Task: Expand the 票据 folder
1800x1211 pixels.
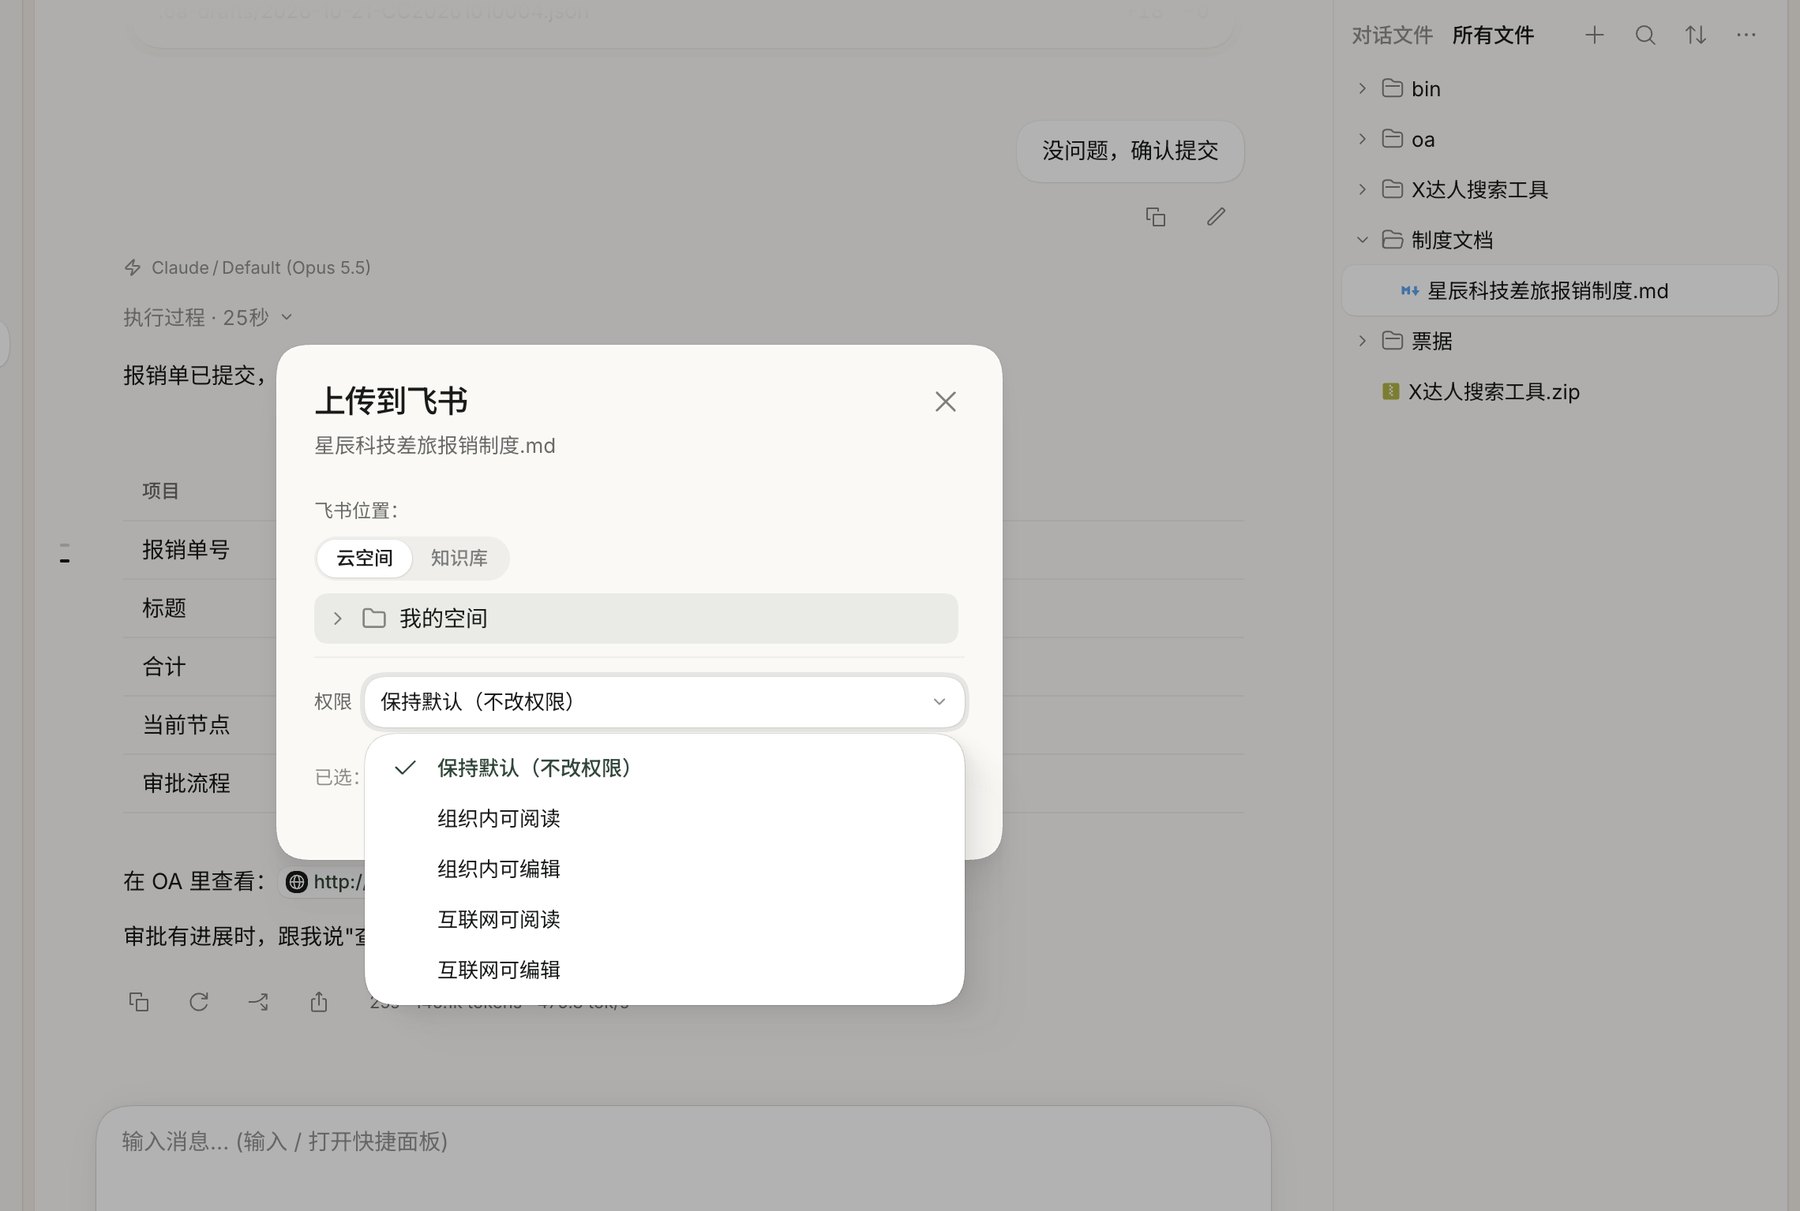Action: tap(1362, 341)
